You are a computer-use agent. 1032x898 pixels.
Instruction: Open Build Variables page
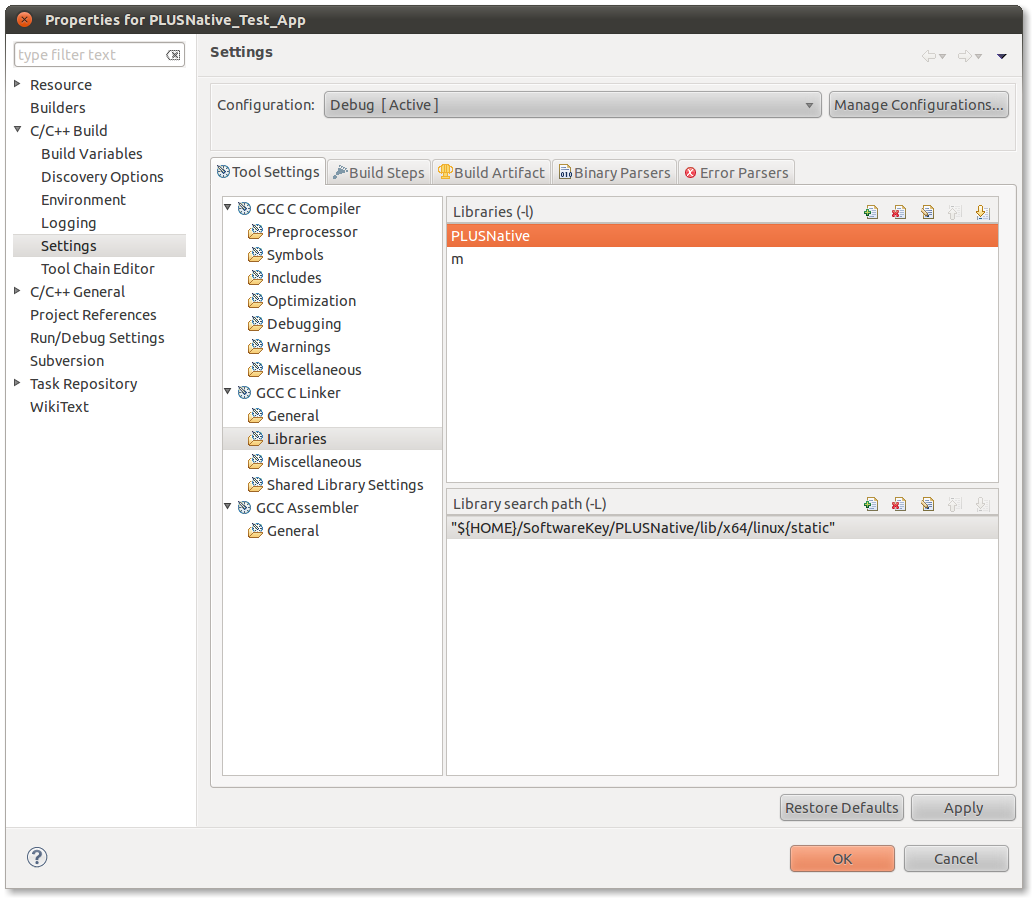pyautogui.click(x=91, y=154)
